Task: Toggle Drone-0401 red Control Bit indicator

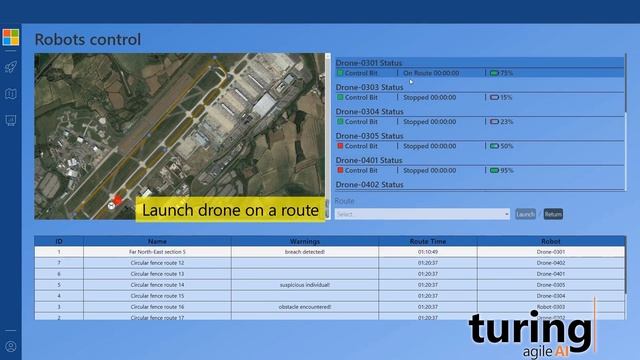Action: (340, 171)
